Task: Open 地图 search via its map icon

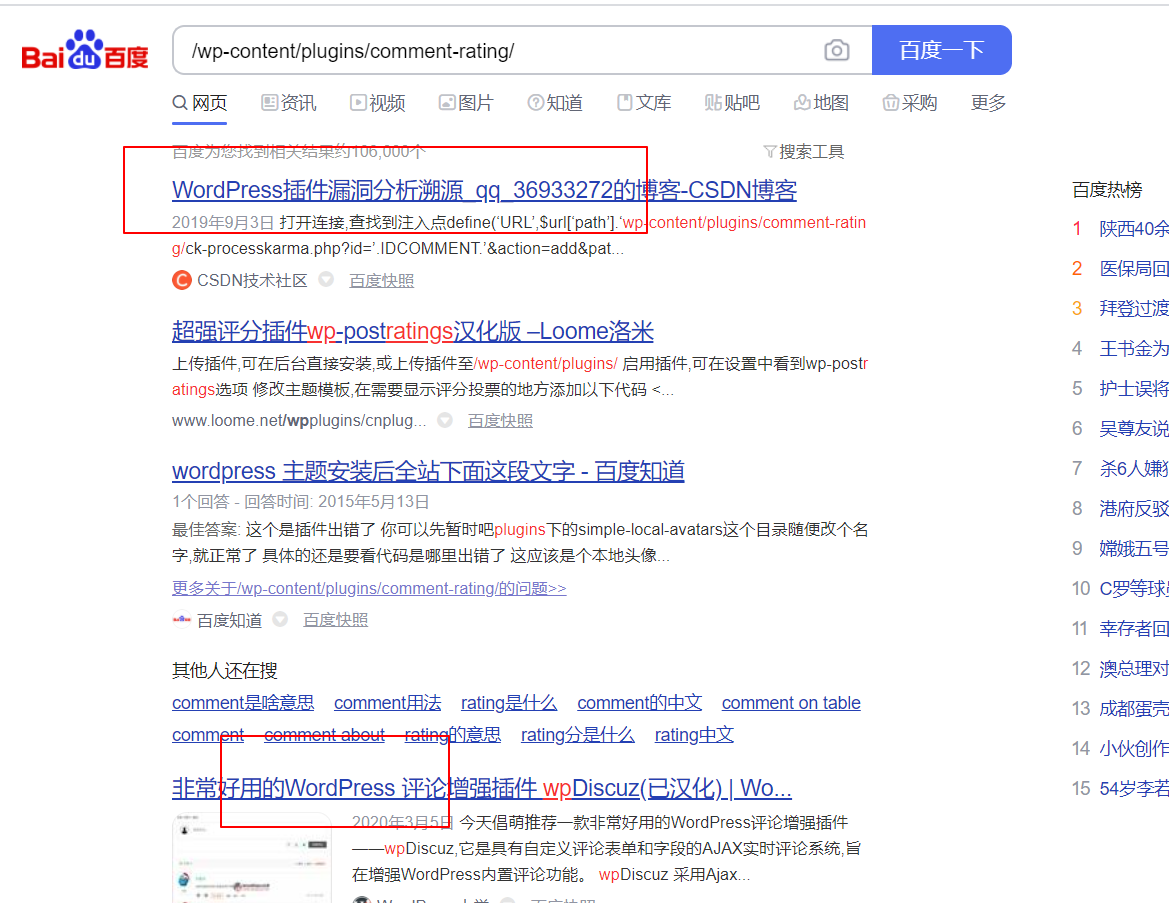Action: pos(800,102)
